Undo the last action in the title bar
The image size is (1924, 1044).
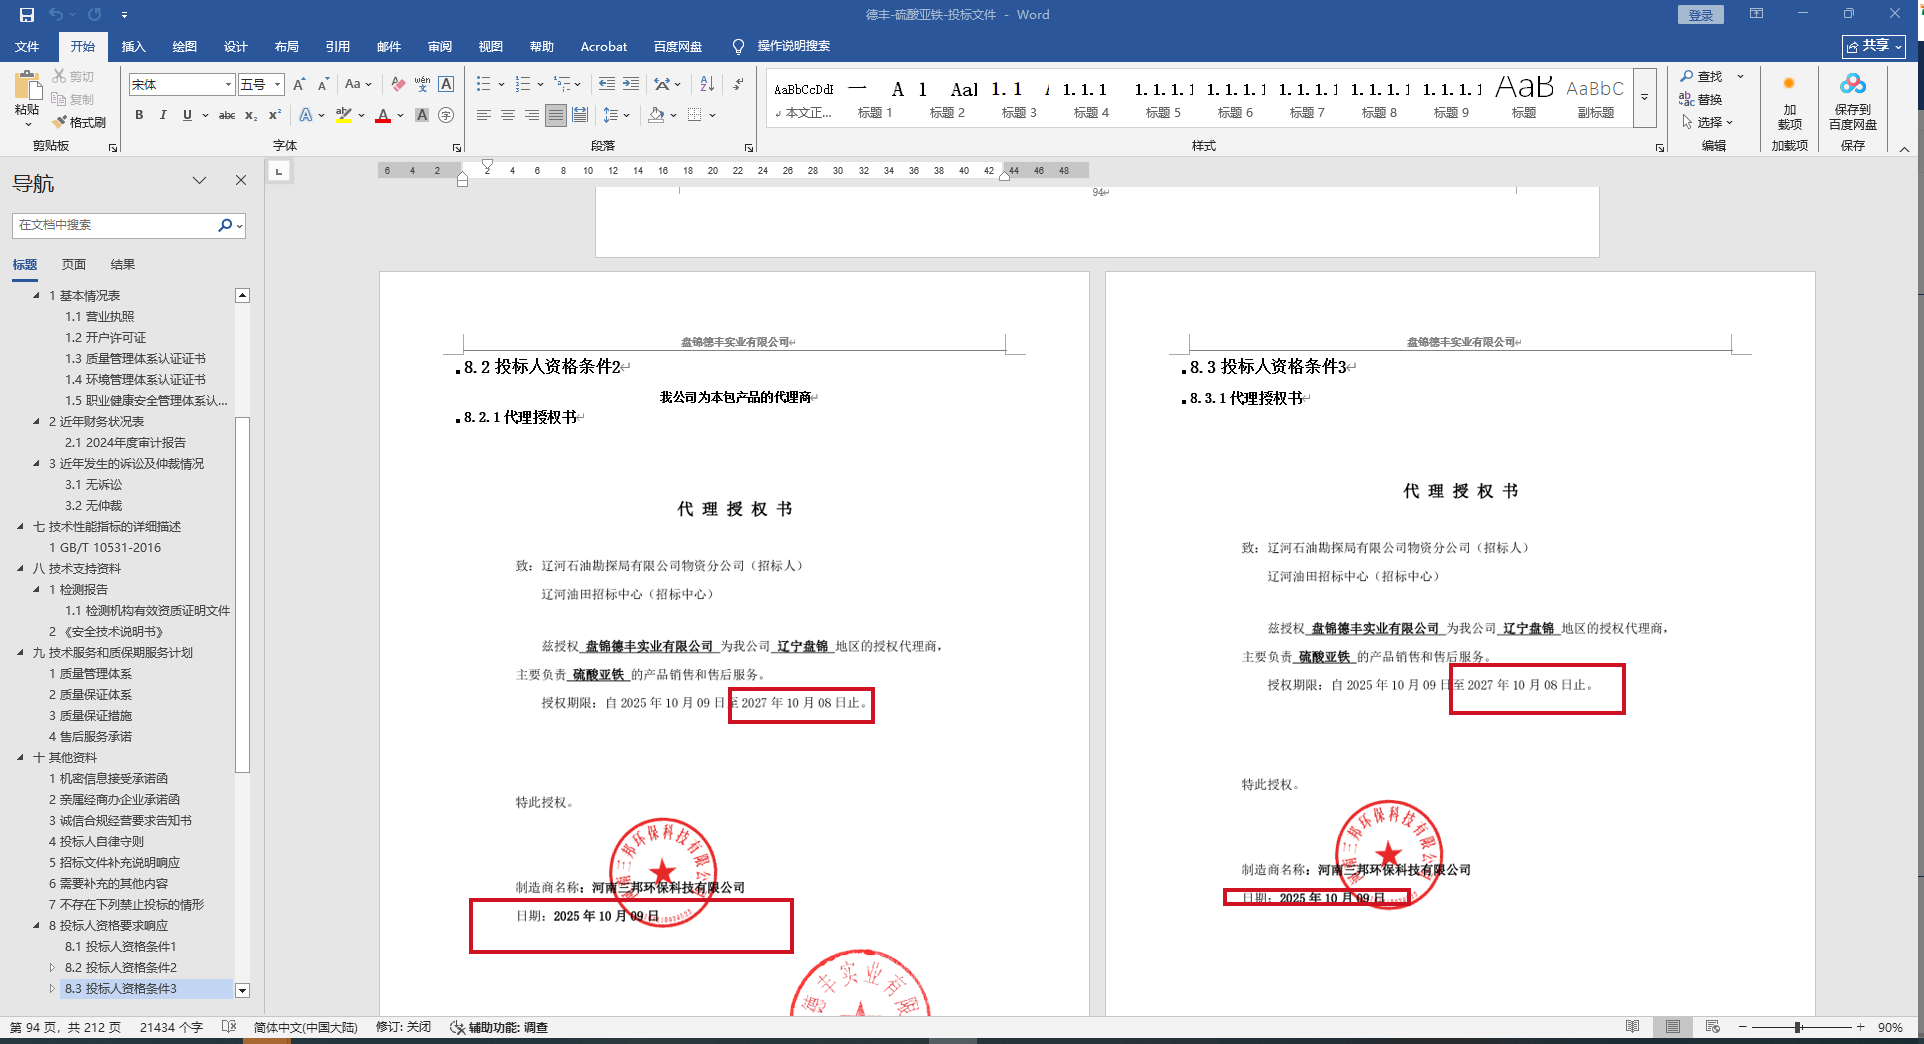[x=56, y=15]
